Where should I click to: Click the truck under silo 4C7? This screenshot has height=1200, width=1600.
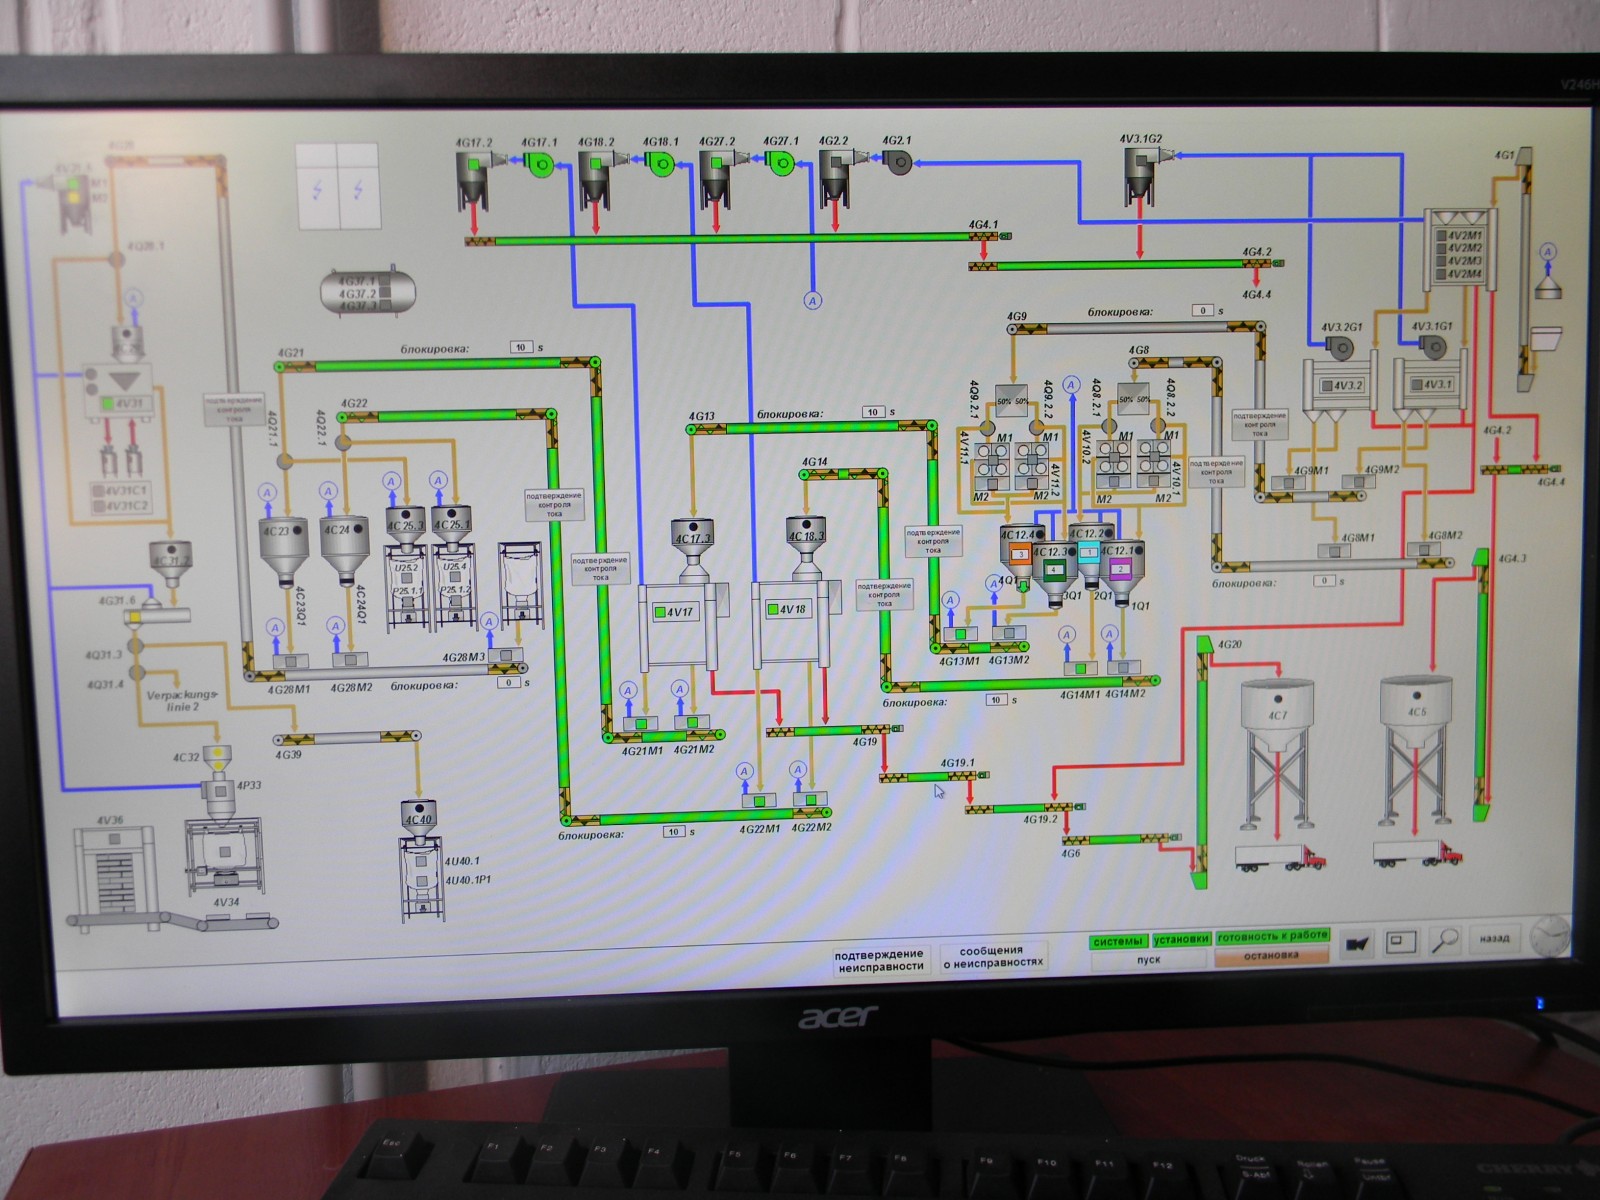1281,856
